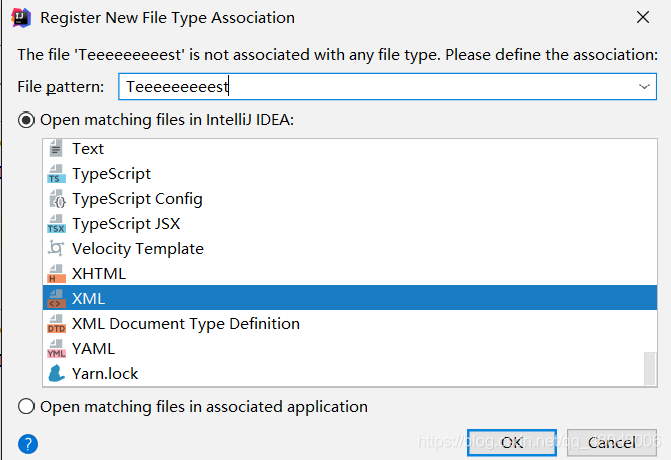The height and width of the screenshot is (460, 671).
Task: Choose Text in the file type list
Action: (x=350, y=148)
